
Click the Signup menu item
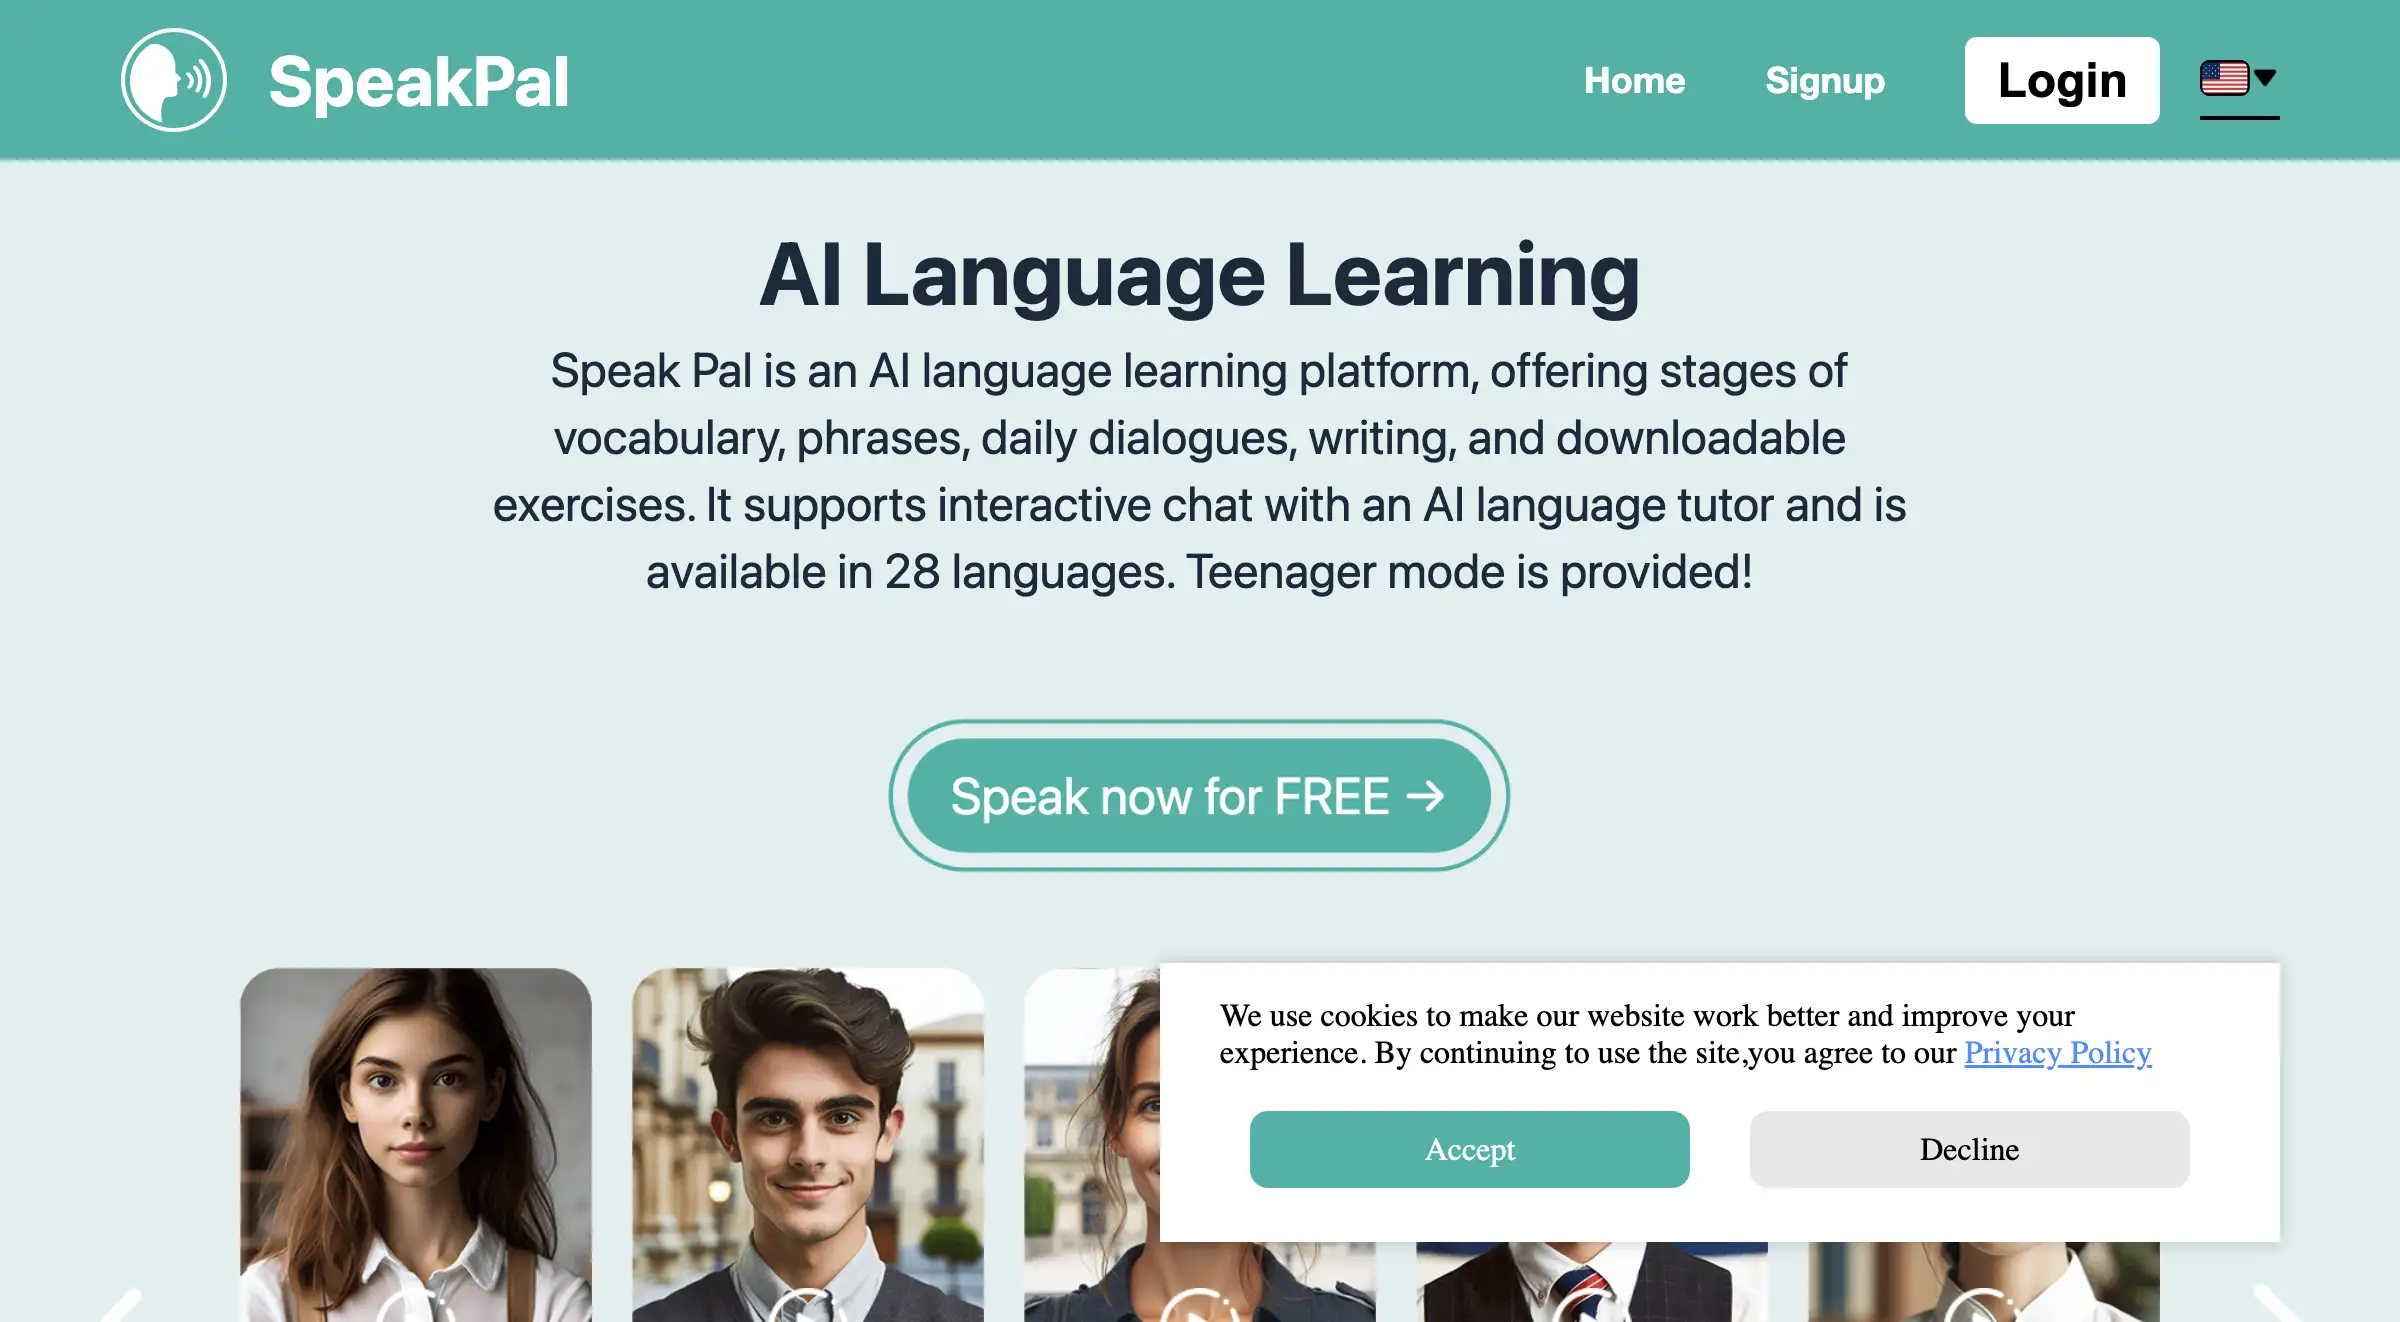click(1824, 78)
